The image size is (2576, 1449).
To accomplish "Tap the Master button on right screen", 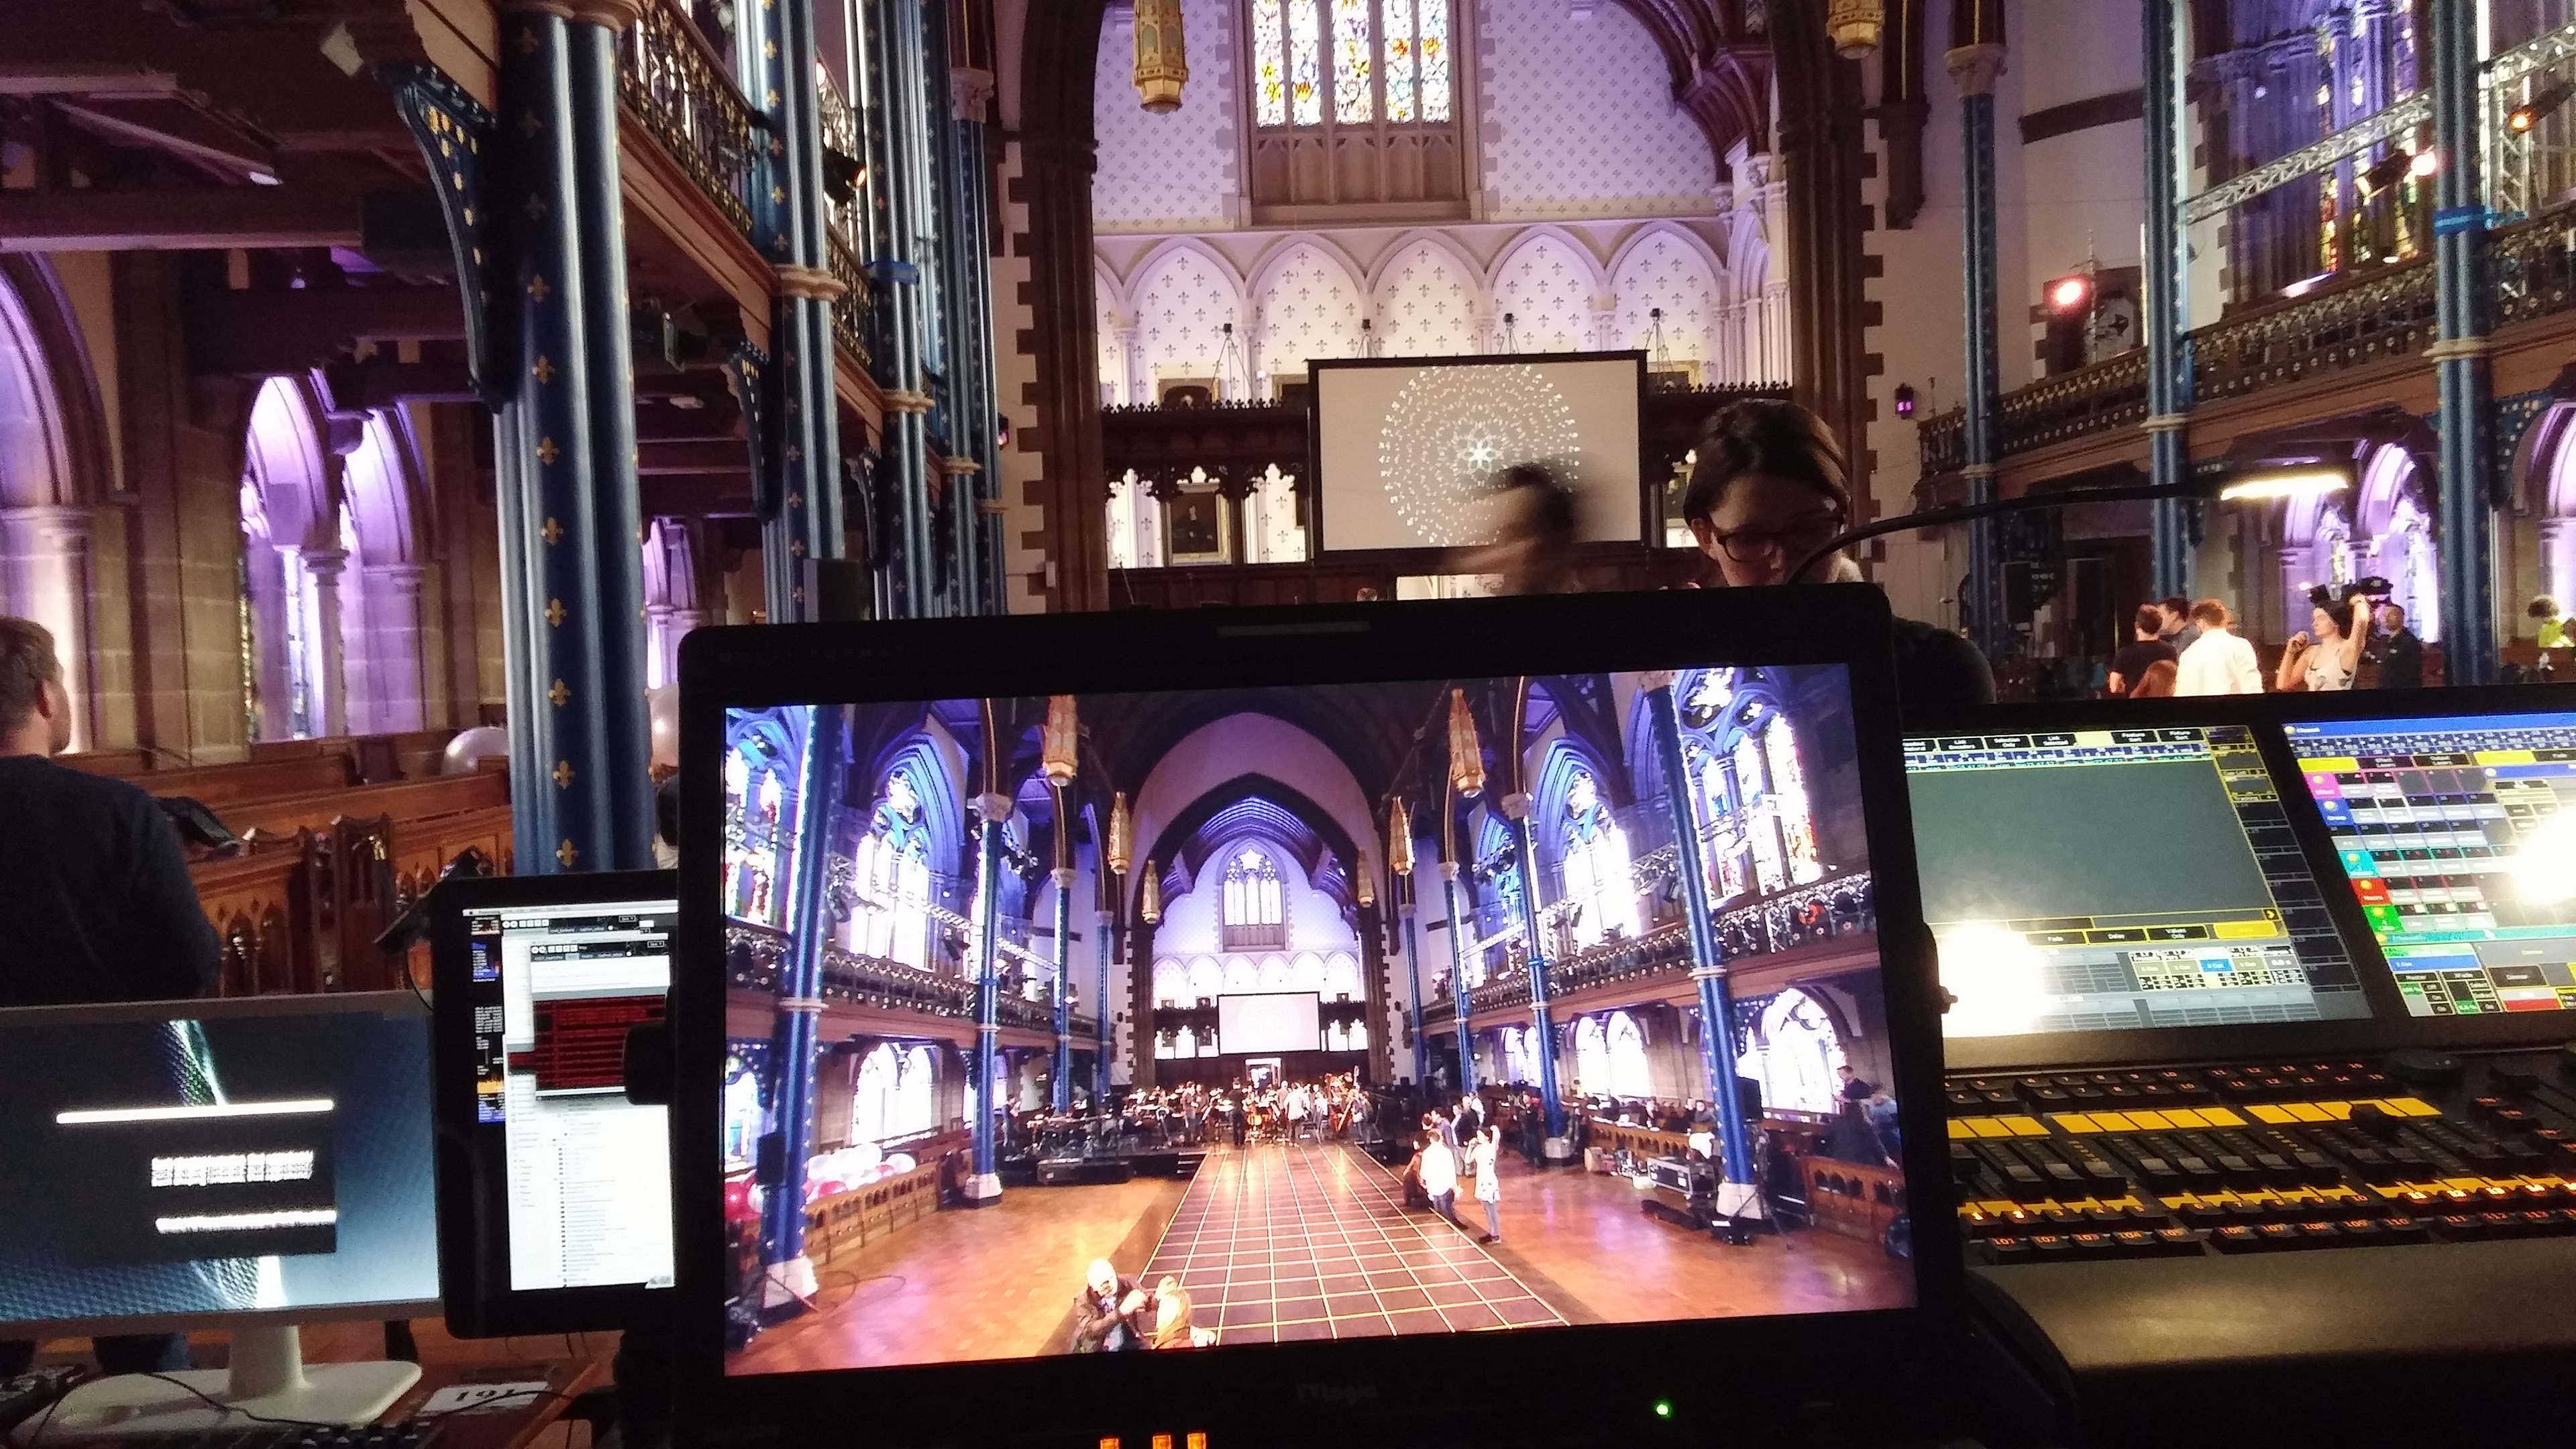I will point(2417,977).
